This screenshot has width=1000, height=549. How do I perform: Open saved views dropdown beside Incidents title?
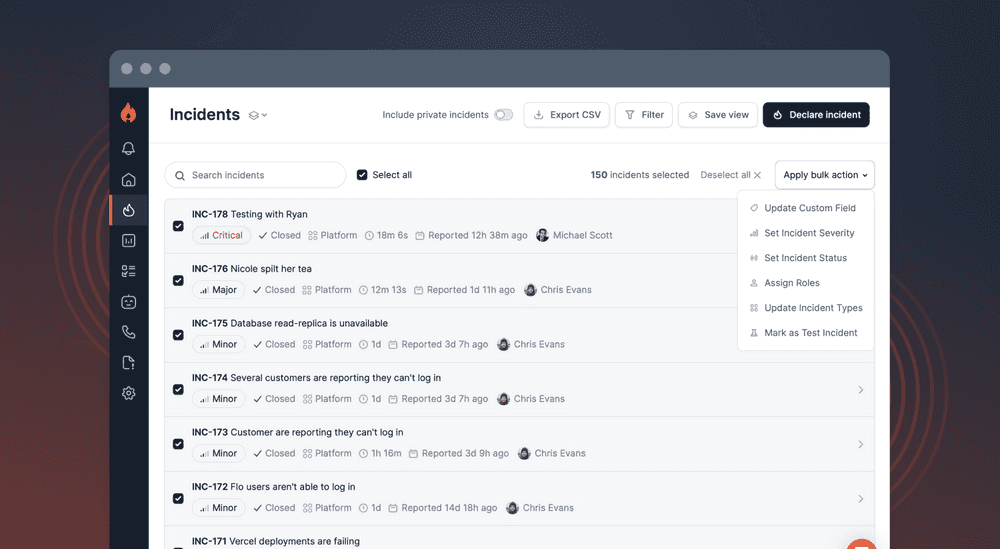[258, 115]
